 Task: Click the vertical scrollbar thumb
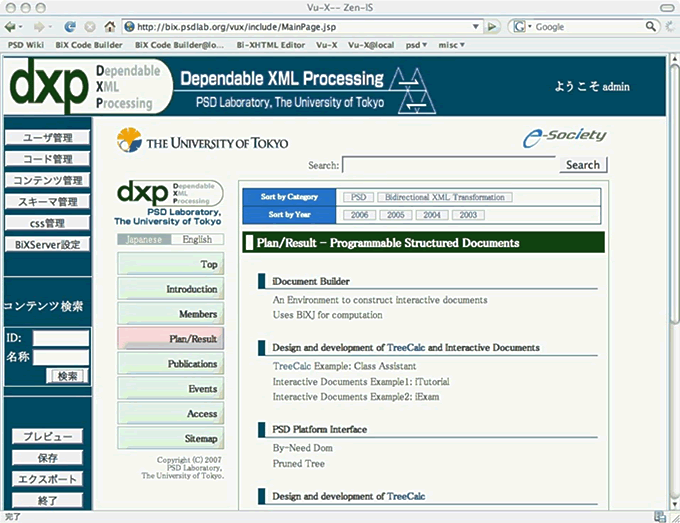[x=673, y=193]
